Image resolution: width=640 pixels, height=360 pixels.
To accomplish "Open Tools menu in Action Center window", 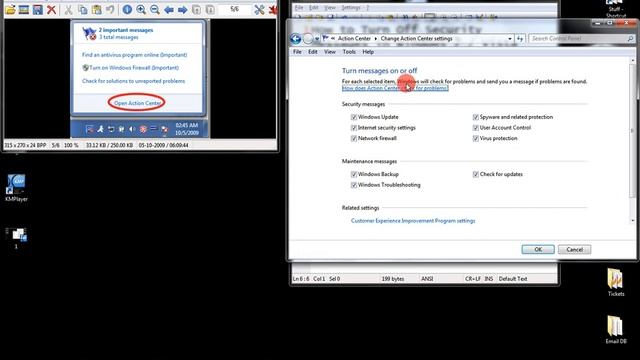I will click(349, 52).
